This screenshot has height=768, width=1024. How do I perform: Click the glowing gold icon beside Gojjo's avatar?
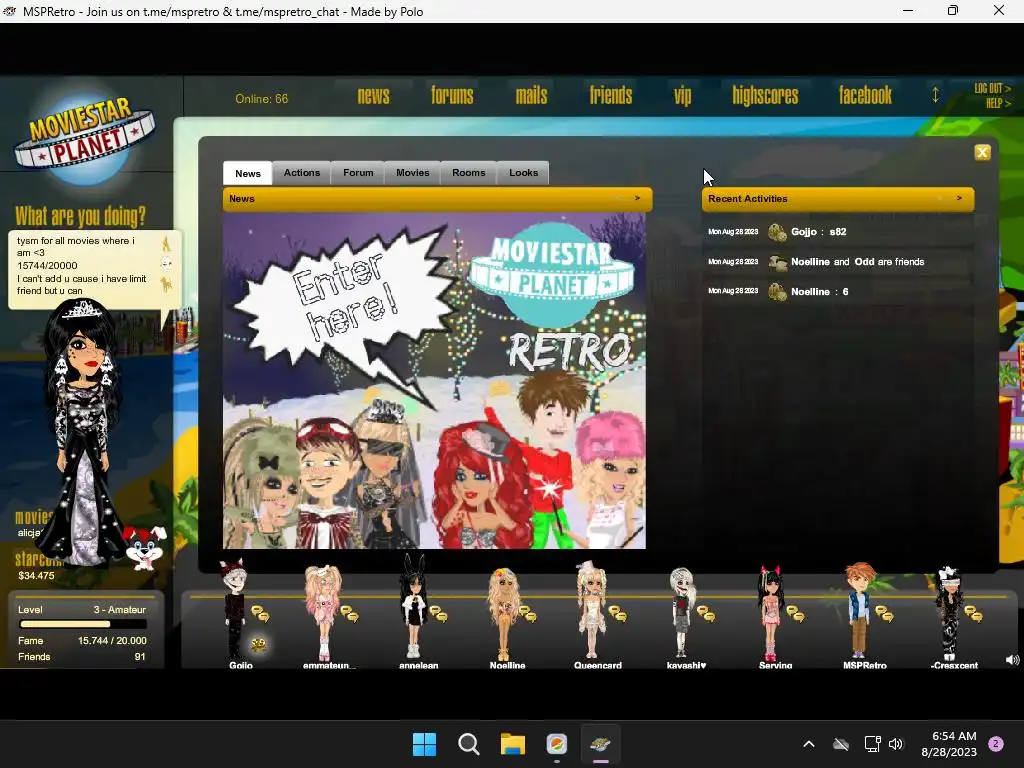(x=259, y=645)
